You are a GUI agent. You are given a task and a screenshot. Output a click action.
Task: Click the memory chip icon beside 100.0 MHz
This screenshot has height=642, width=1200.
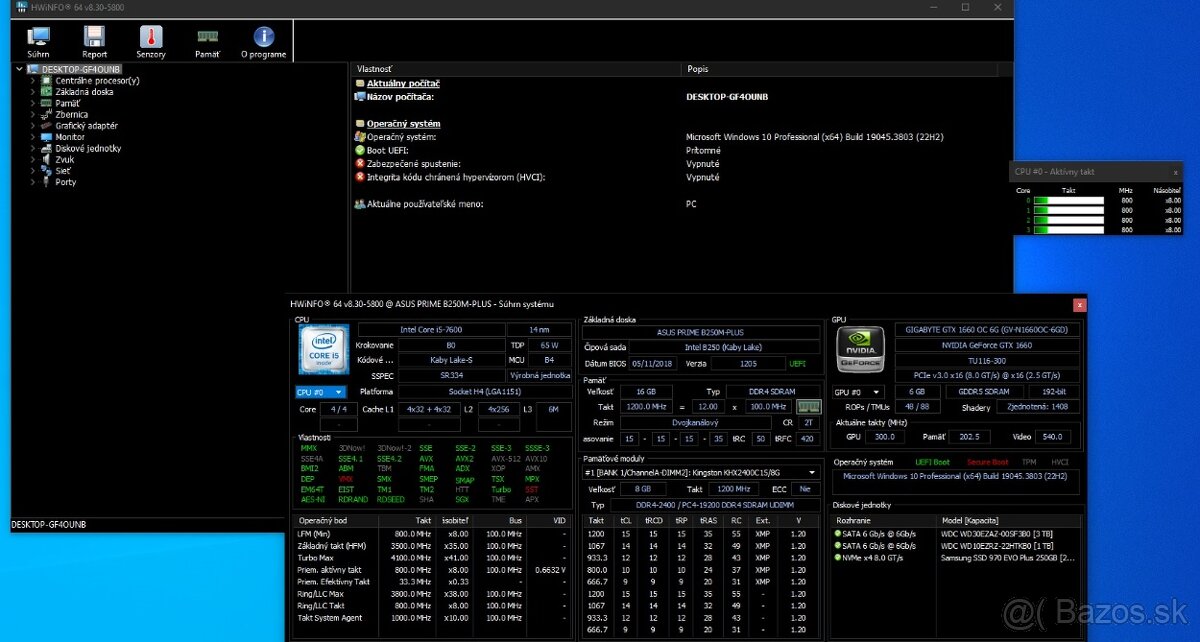[809, 407]
